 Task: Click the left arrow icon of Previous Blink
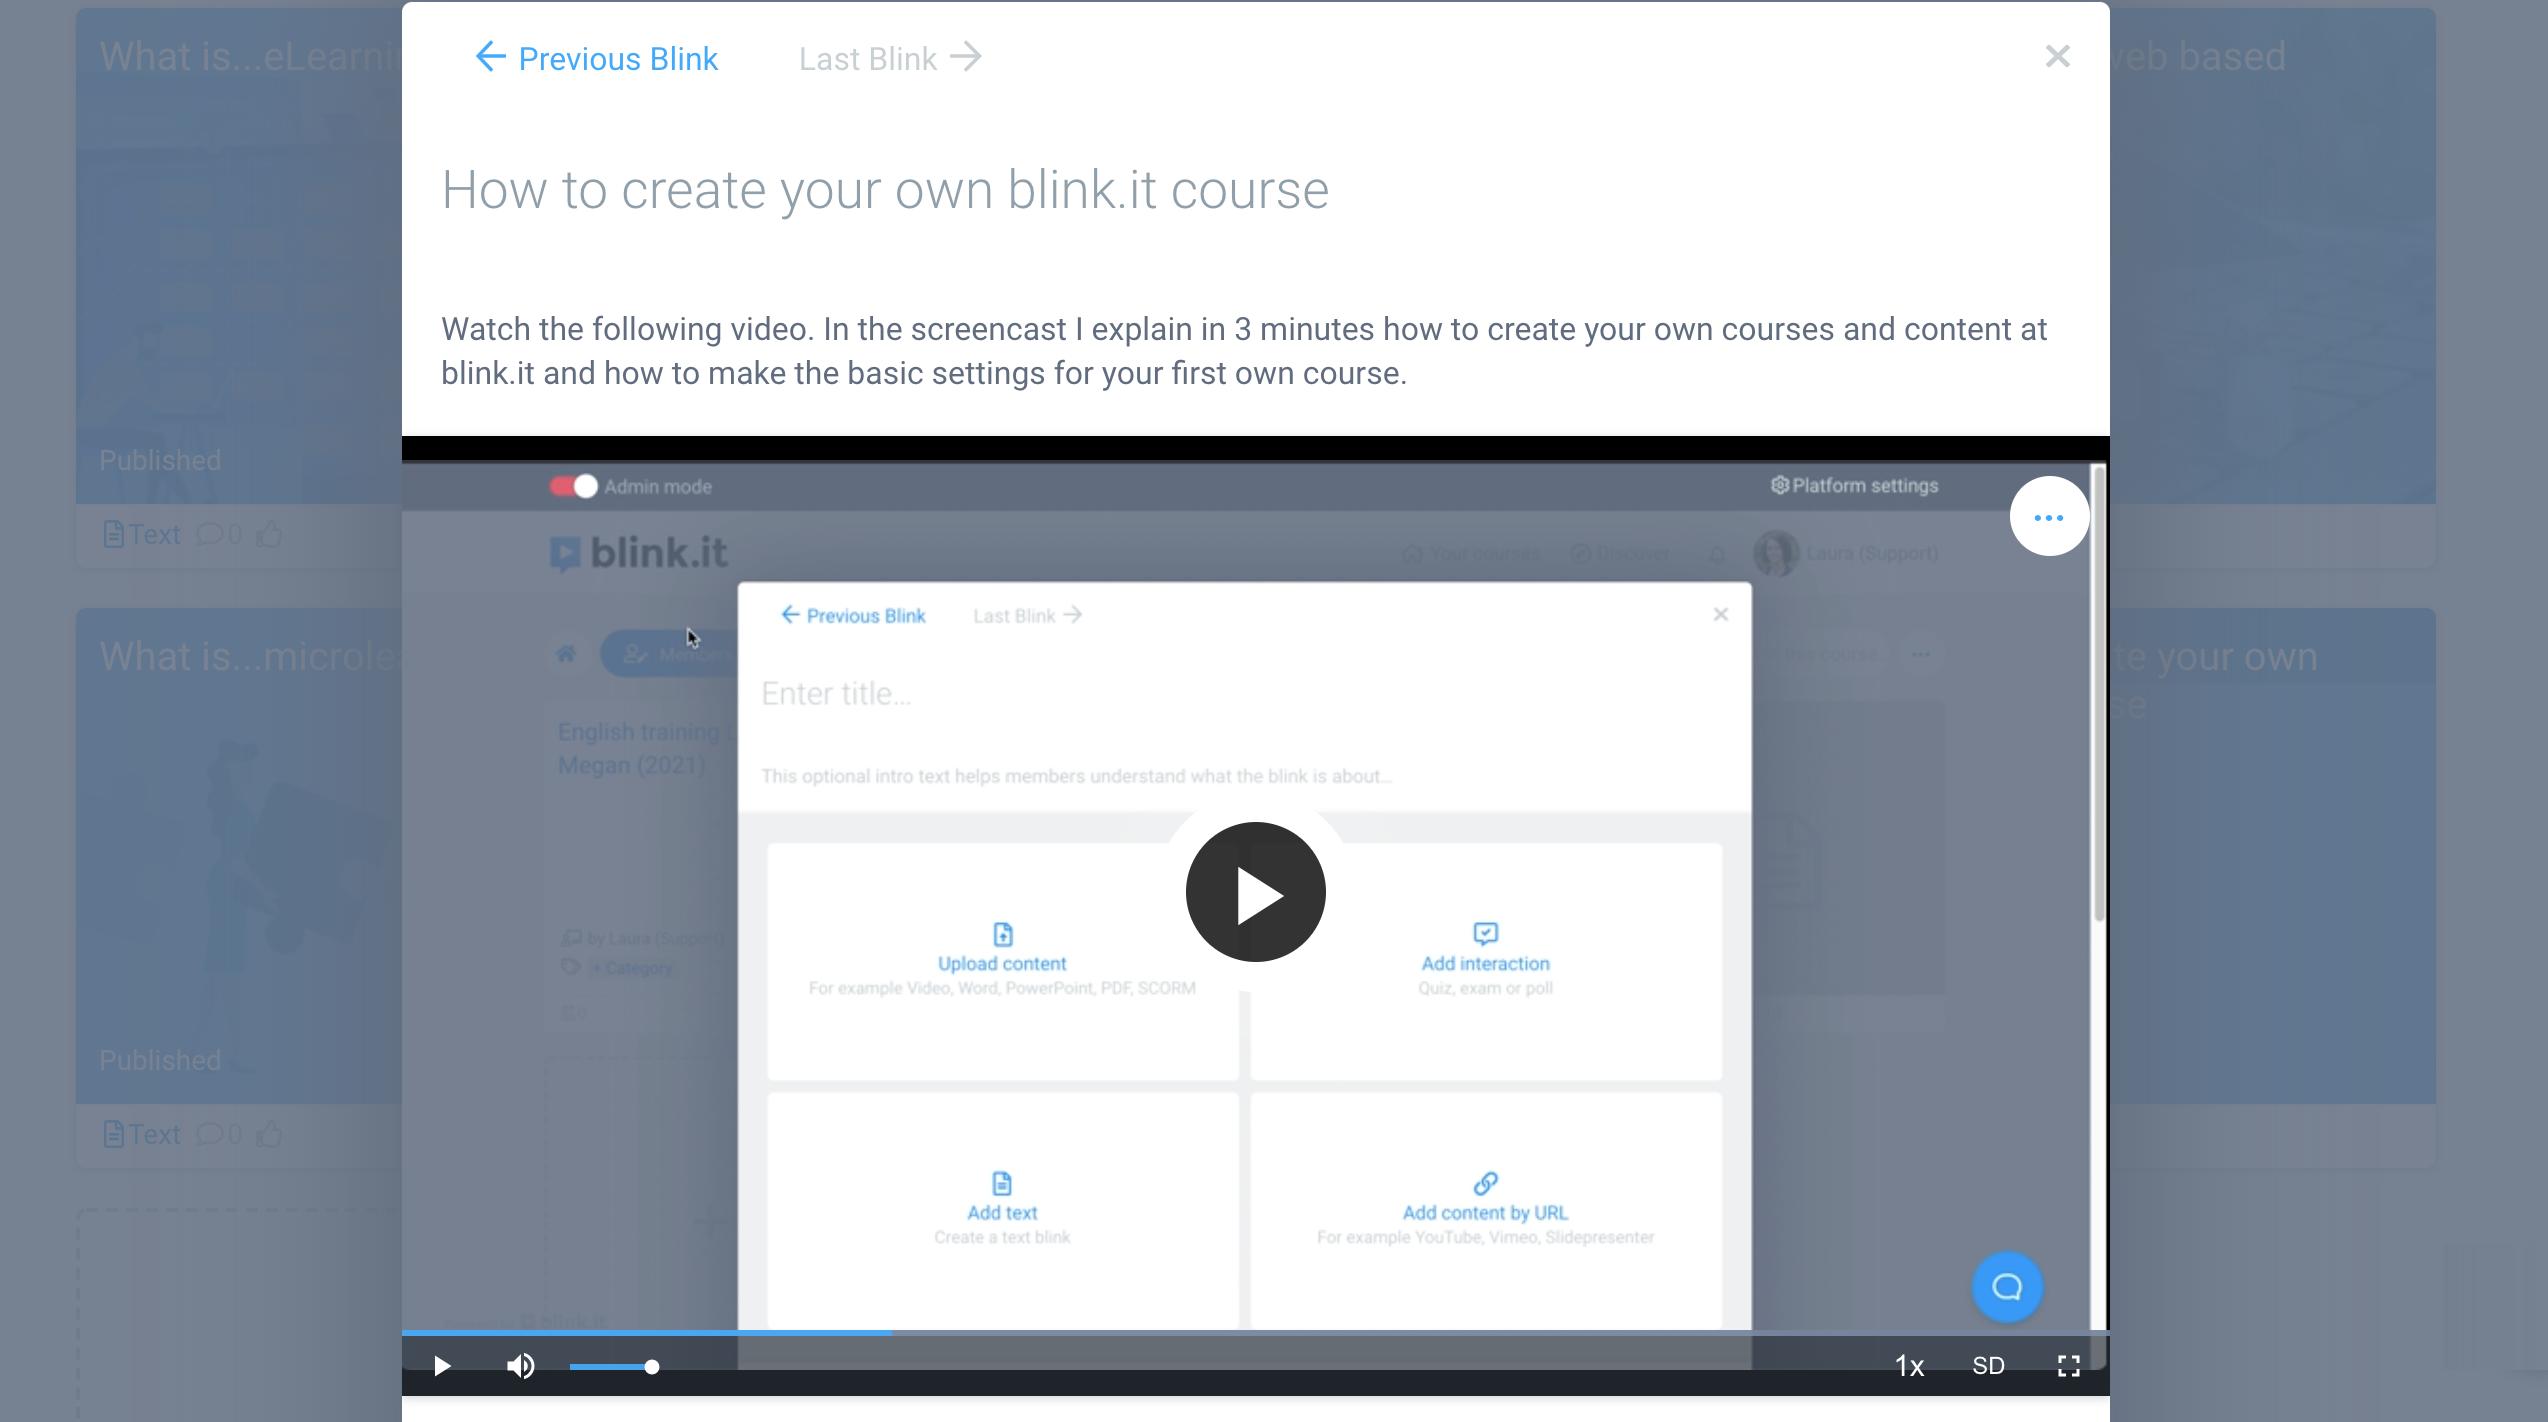pos(490,57)
